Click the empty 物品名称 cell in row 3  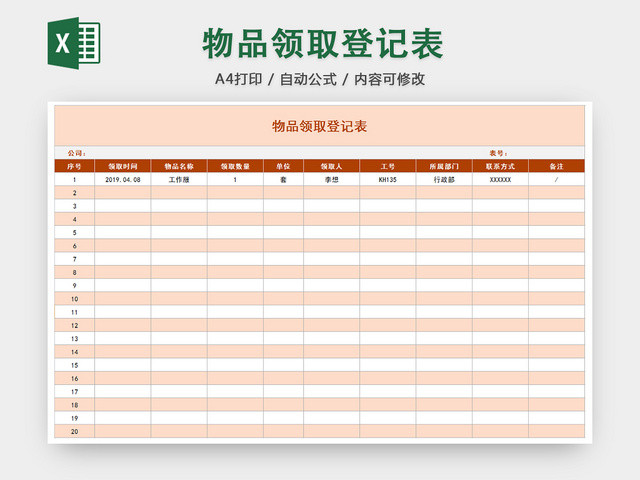coord(179,206)
